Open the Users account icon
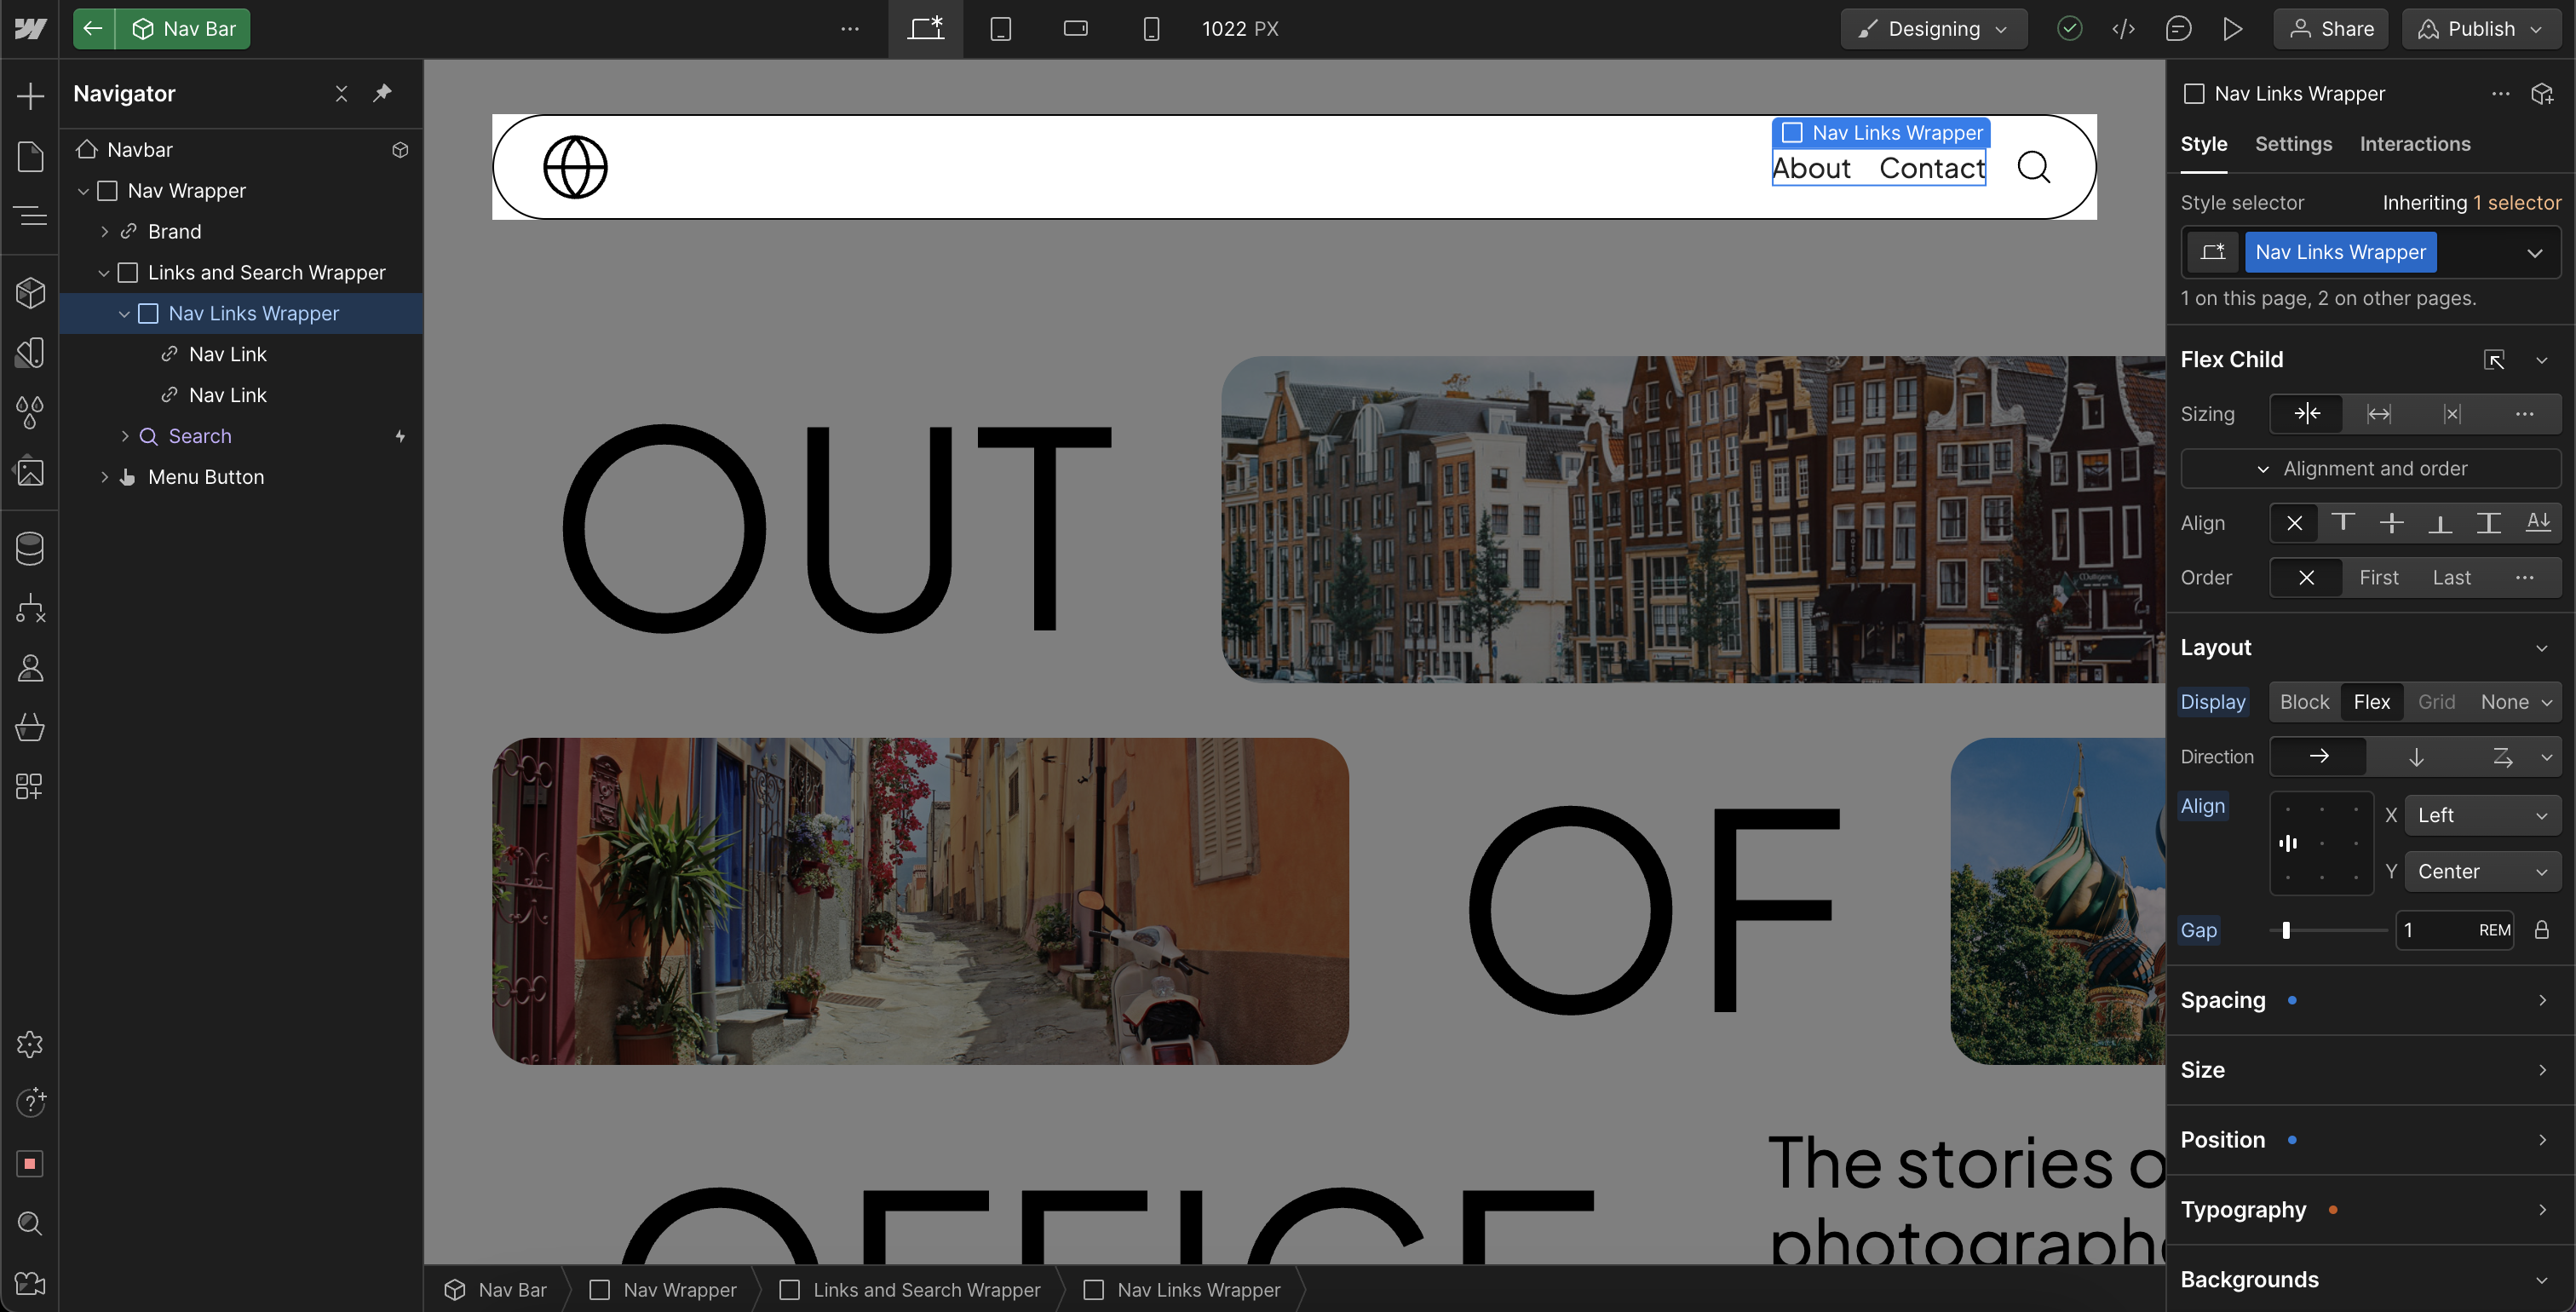The width and height of the screenshot is (2576, 1312). (30, 667)
